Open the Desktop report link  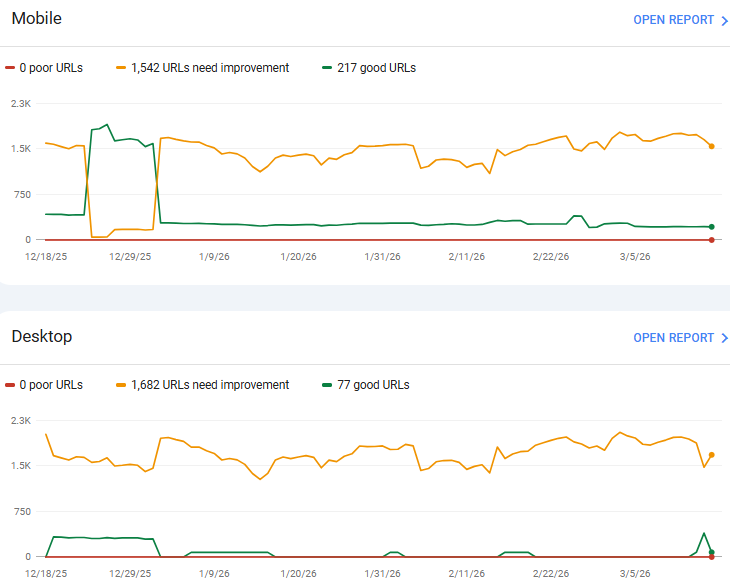coord(673,338)
